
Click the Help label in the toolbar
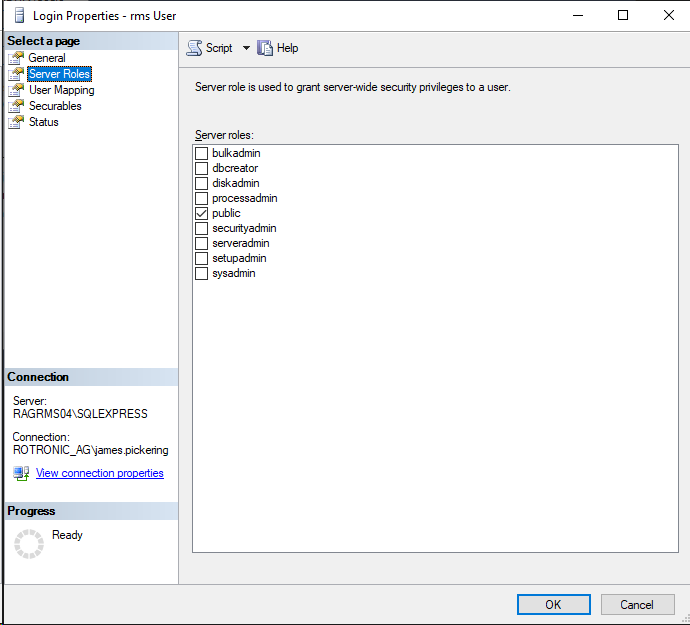tap(287, 48)
